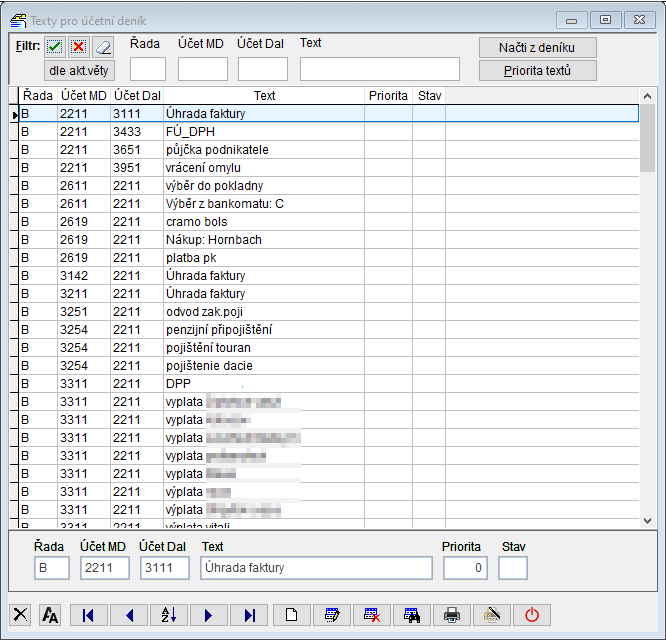
Task: Click the down arrow of the table scrollbar
Action: pyautogui.click(x=647, y=520)
